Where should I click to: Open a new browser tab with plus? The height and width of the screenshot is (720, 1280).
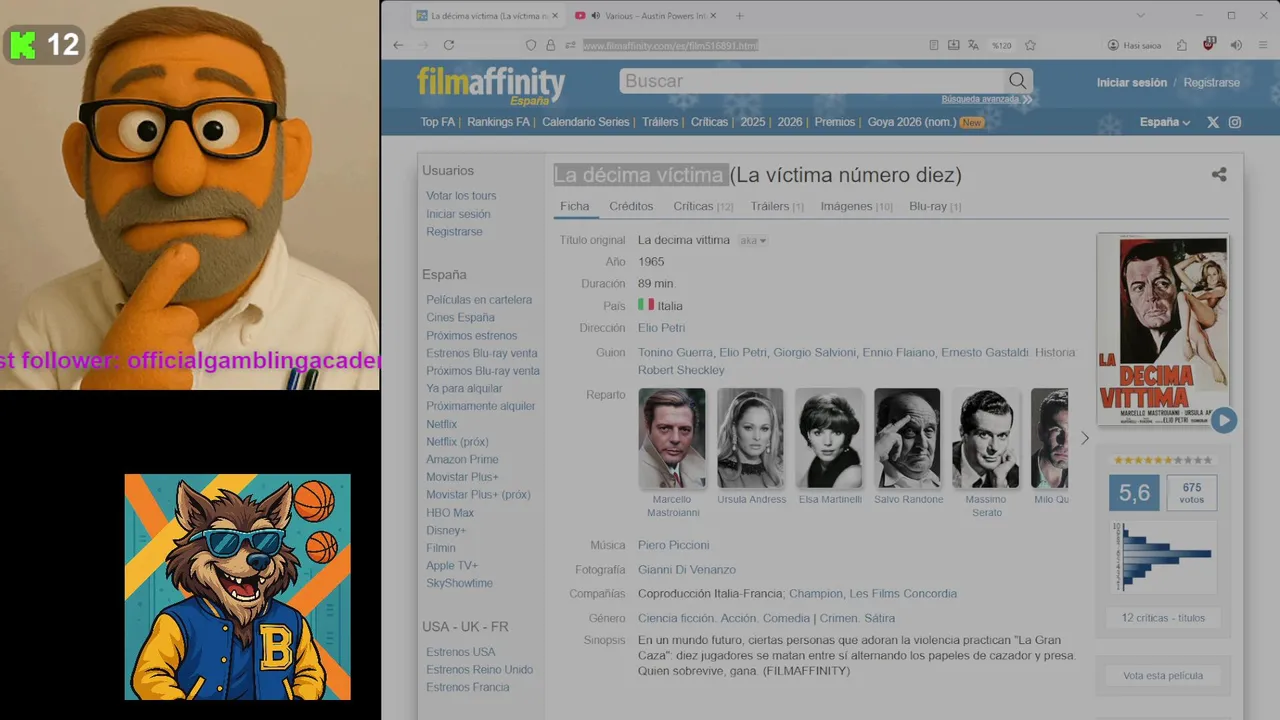click(x=740, y=16)
